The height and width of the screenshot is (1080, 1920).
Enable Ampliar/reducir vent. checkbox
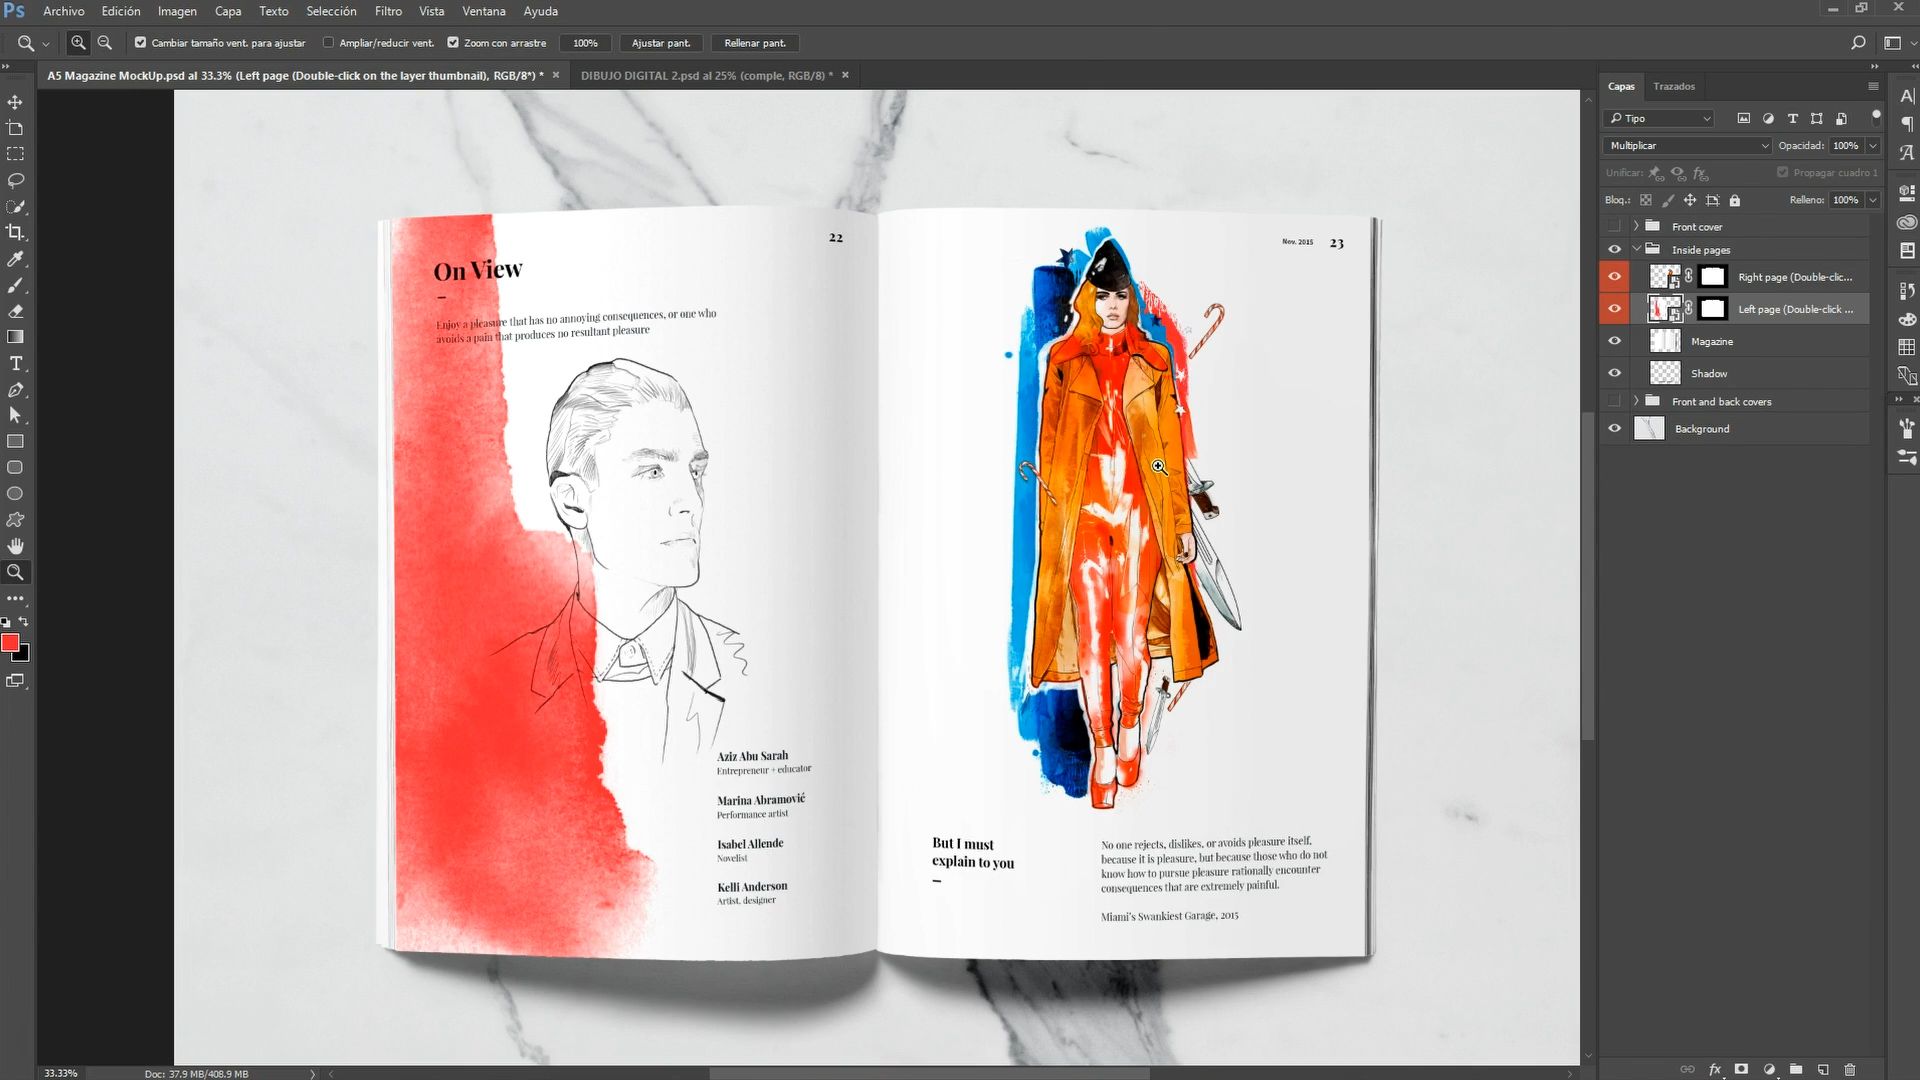328,43
